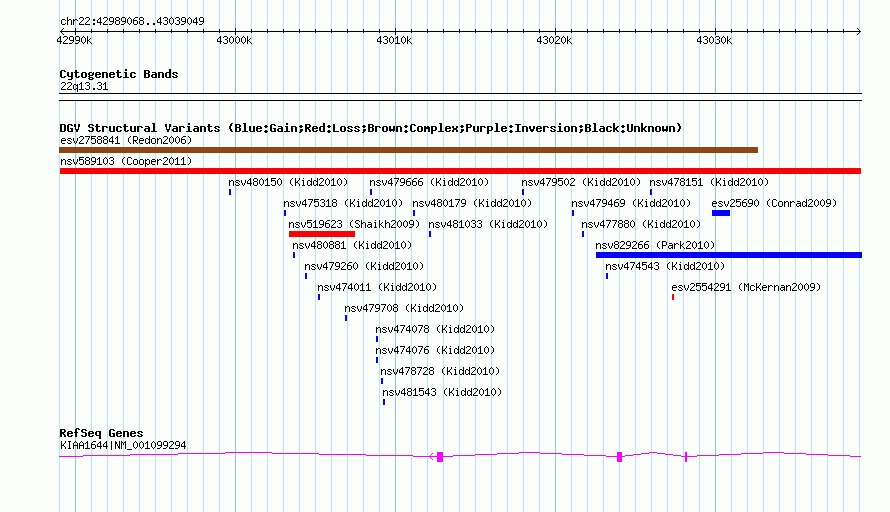This screenshot has height=512, width=890.
Task: Click the nsv479666 (Kidd2010) label
Action: (429, 182)
